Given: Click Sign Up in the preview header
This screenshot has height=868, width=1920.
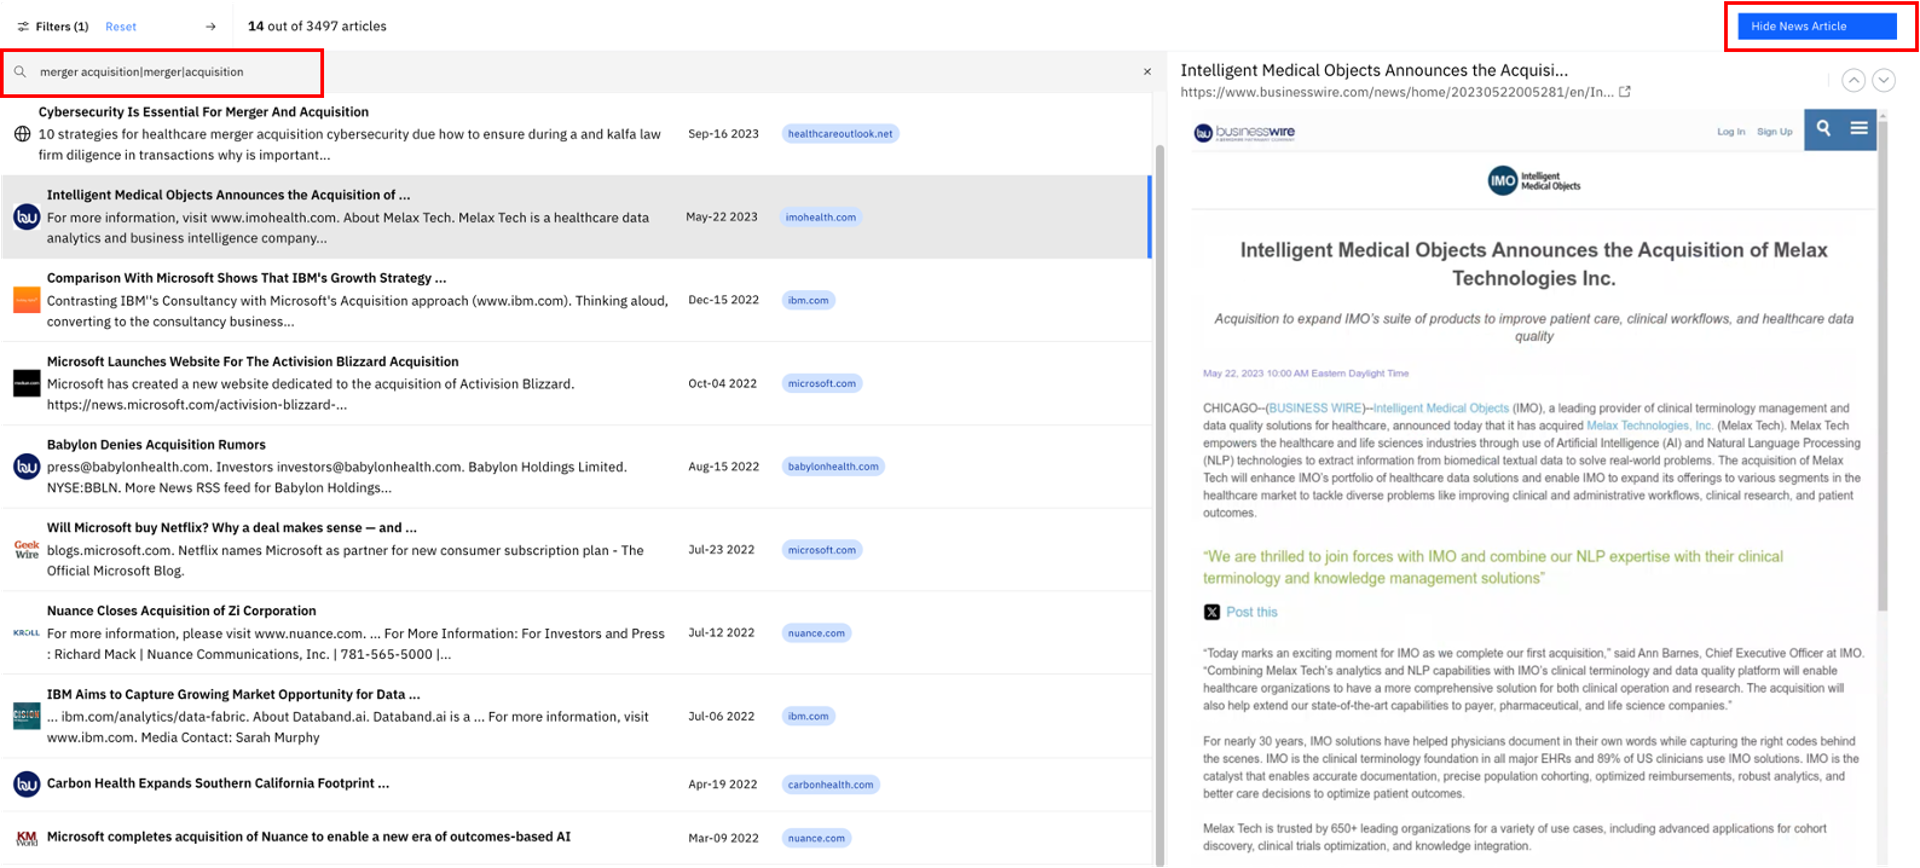Looking at the screenshot, I should (1774, 132).
